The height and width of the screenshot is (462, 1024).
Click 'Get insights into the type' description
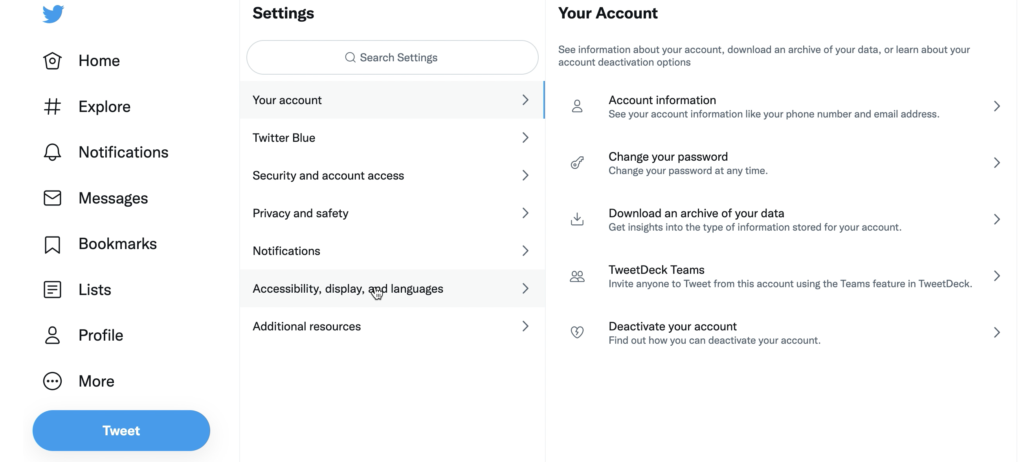click(755, 227)
